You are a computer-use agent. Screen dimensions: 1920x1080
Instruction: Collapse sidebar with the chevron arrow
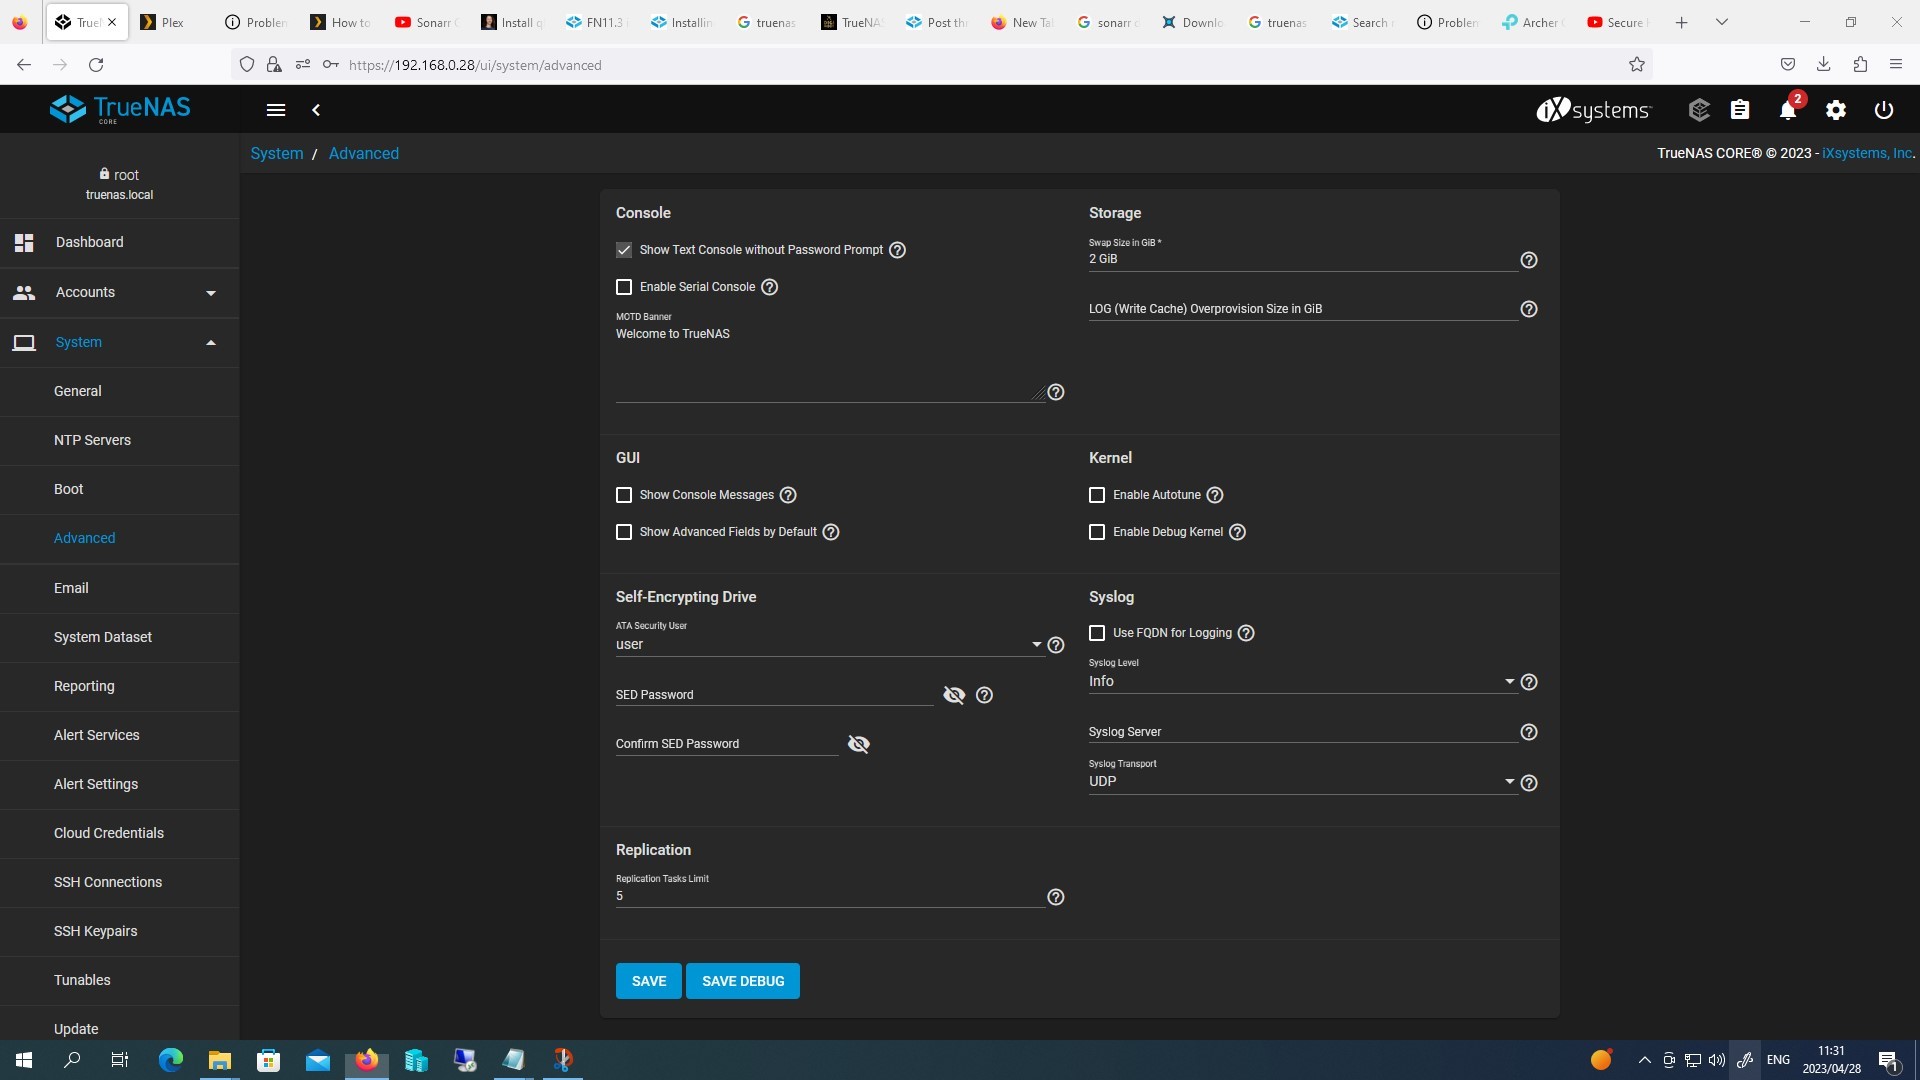pos(316,110)
